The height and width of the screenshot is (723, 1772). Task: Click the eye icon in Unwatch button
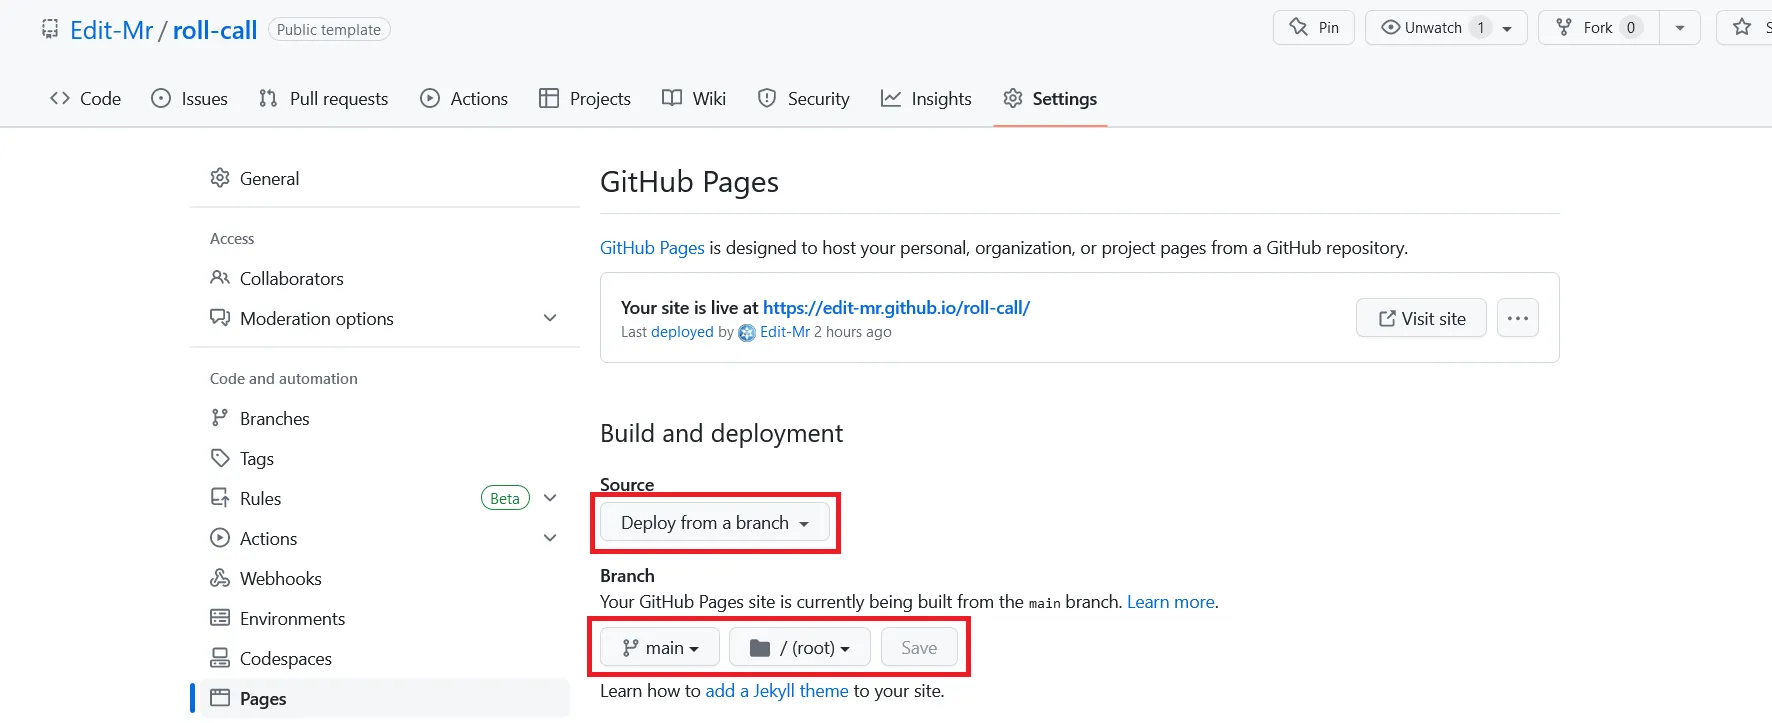coord(1390,27)
